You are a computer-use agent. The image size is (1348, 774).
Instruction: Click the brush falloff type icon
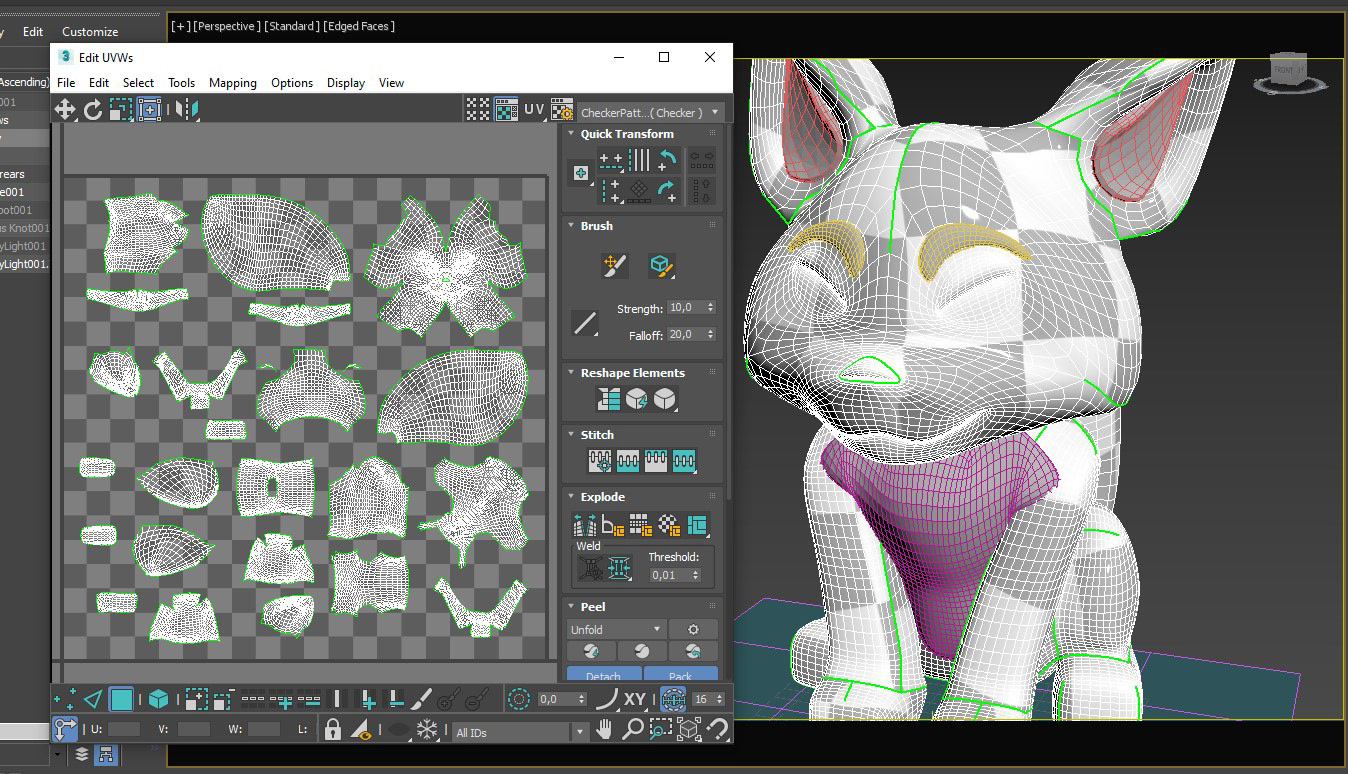pos(584,322)
